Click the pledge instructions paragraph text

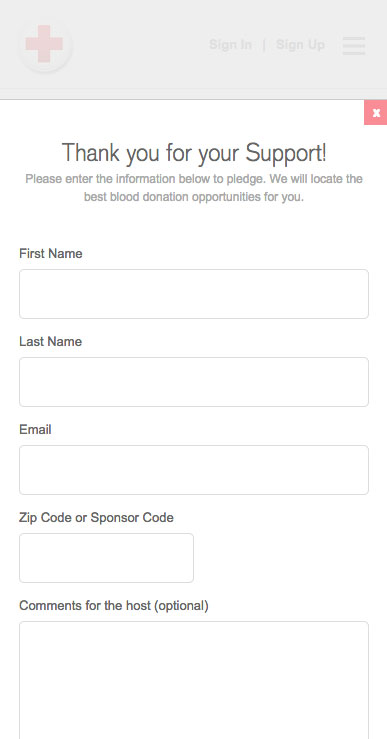coord(194,188)
